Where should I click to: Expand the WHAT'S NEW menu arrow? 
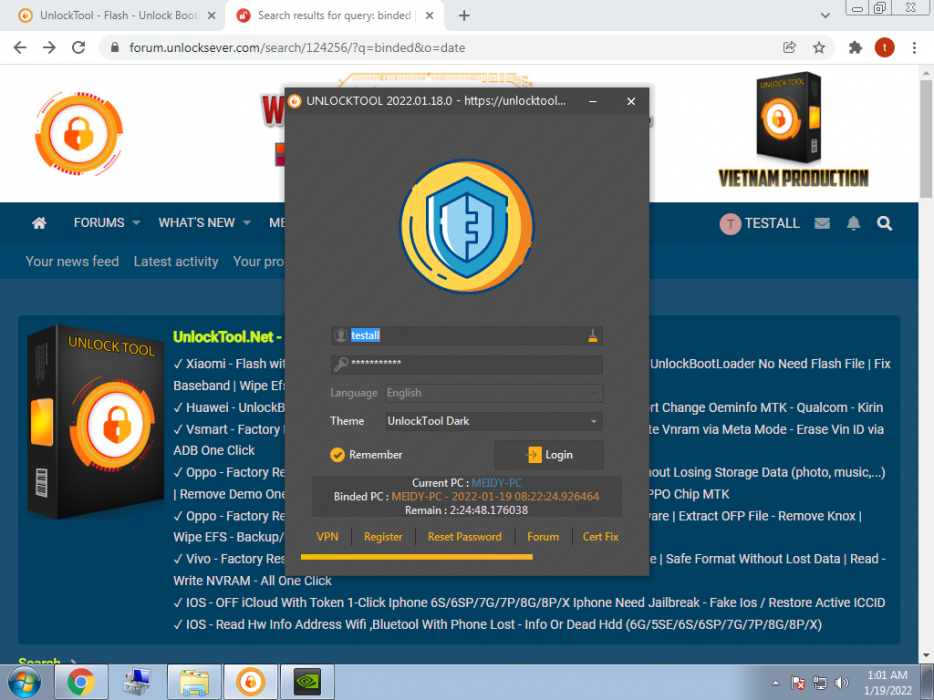(x=247, y=223)
